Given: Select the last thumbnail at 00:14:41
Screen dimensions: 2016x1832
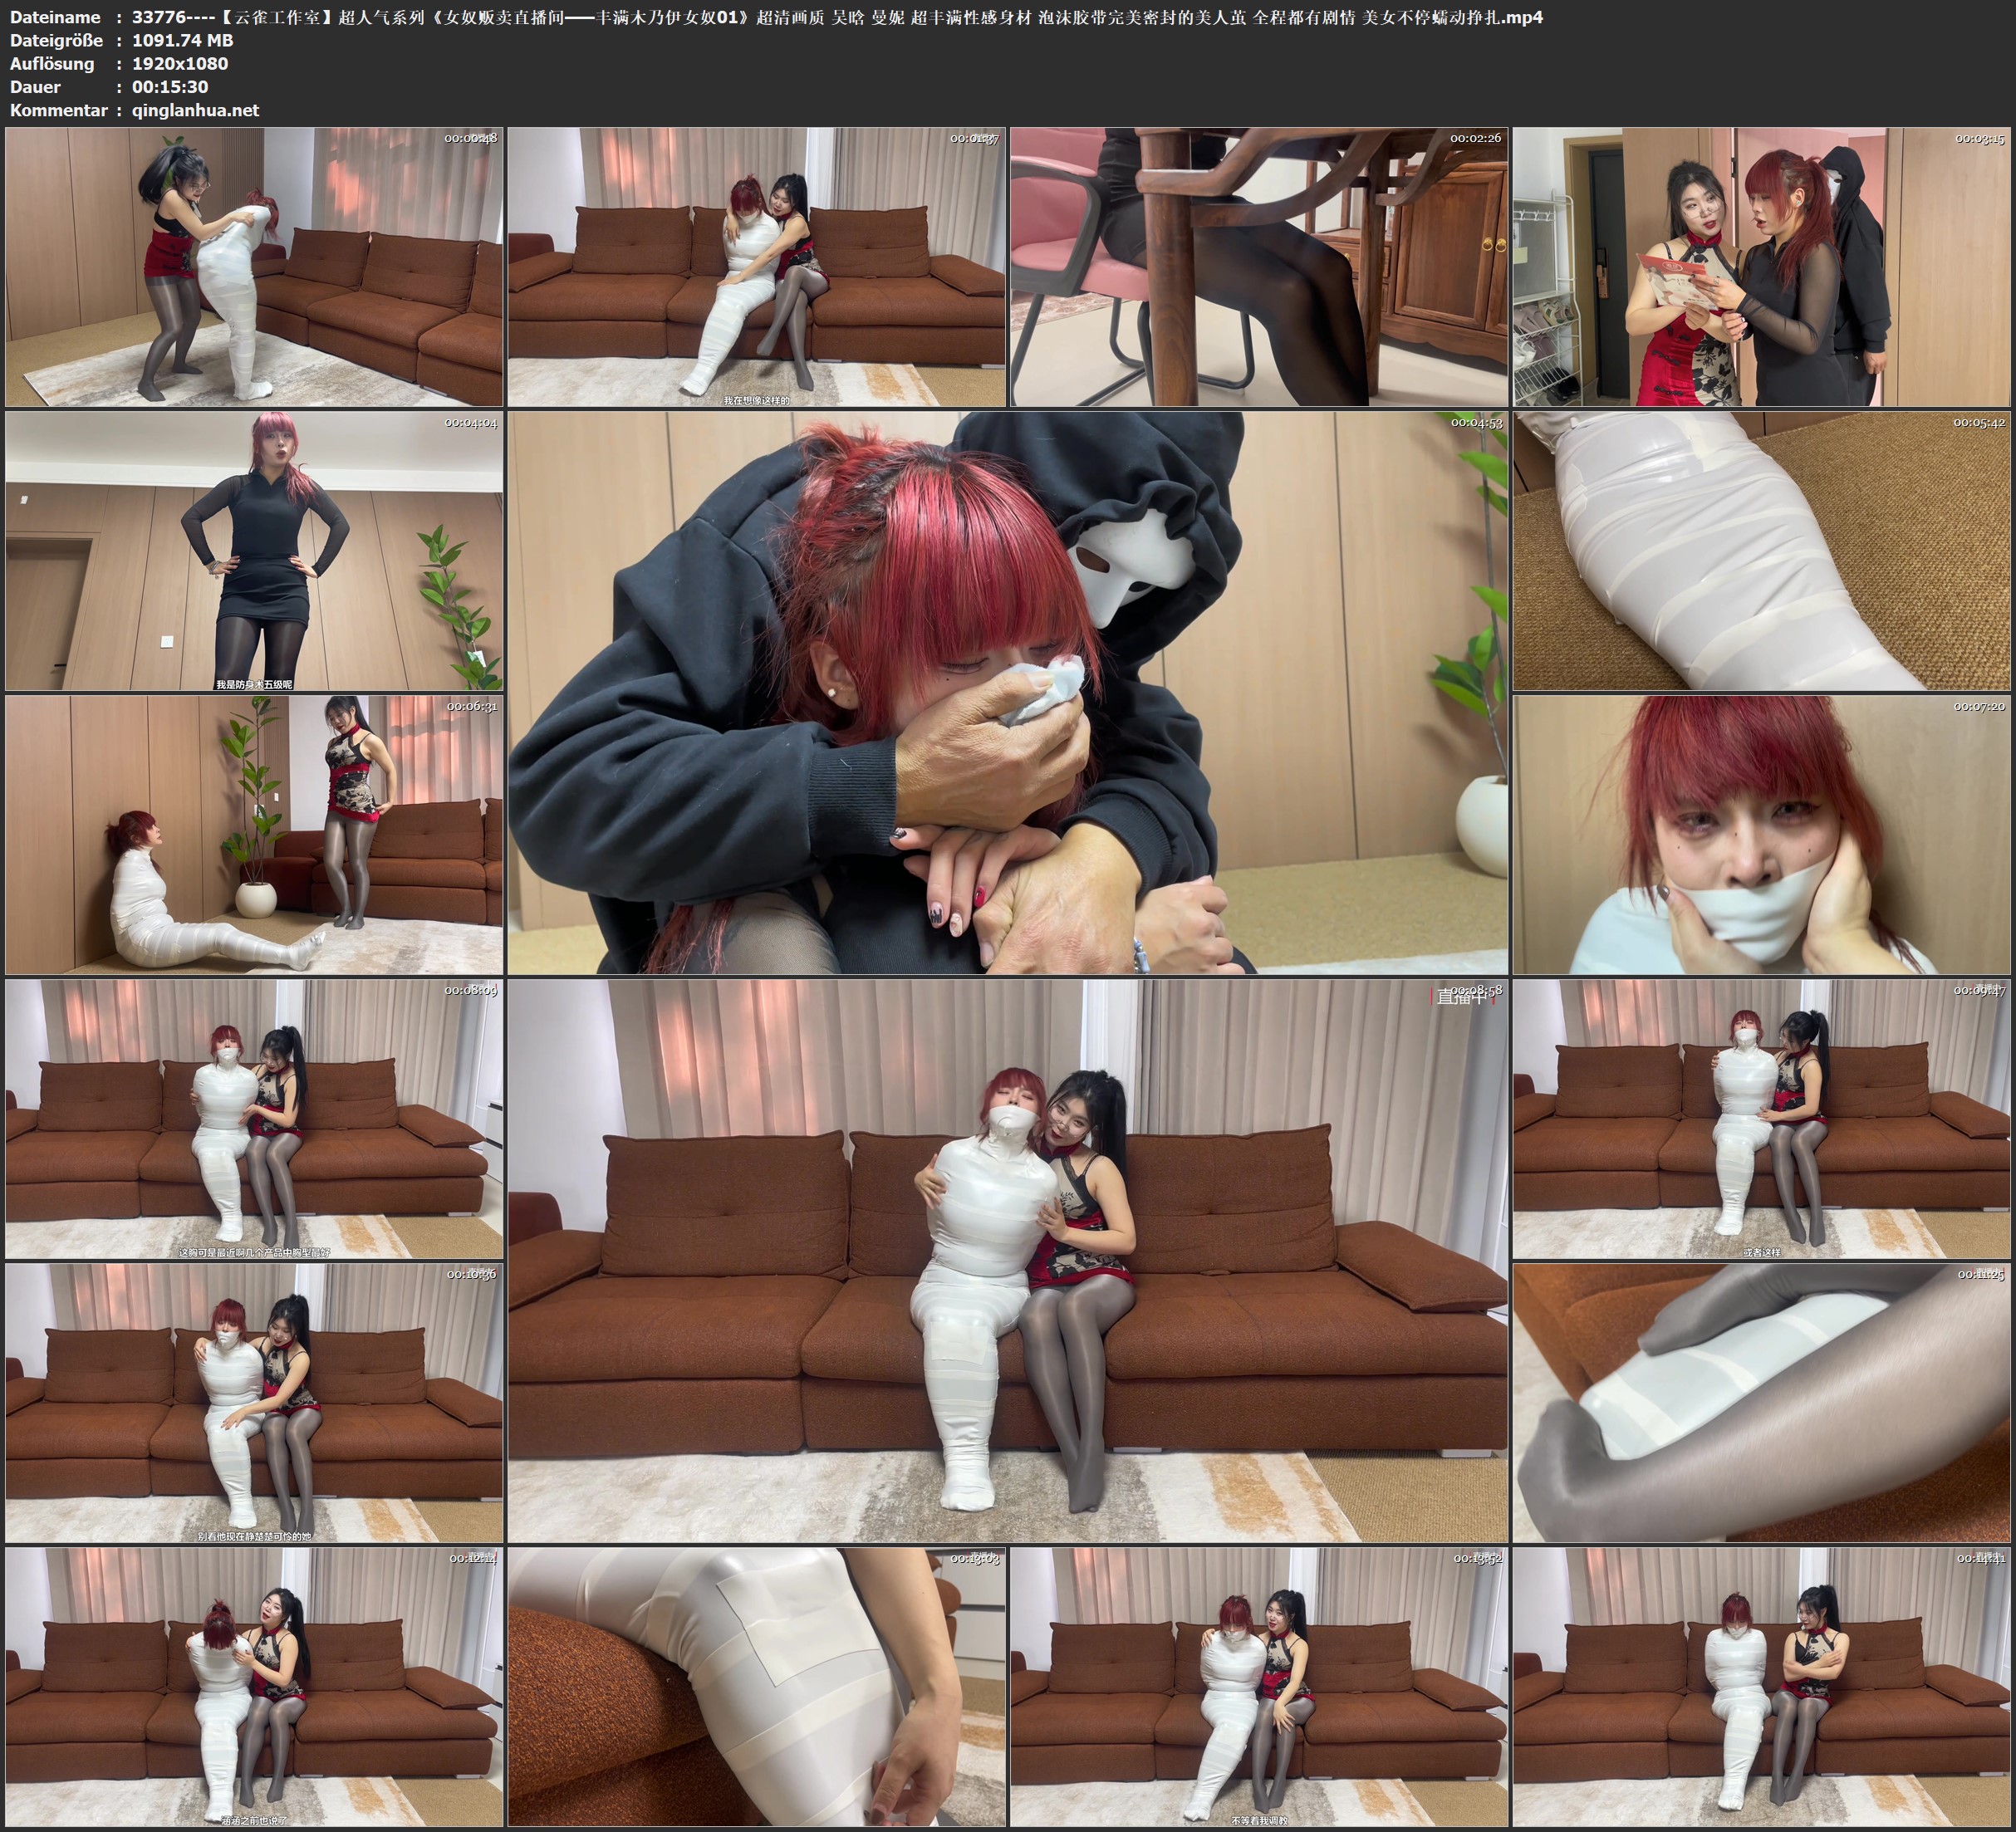Looking at the screenshot, I should [1761, 1687].
